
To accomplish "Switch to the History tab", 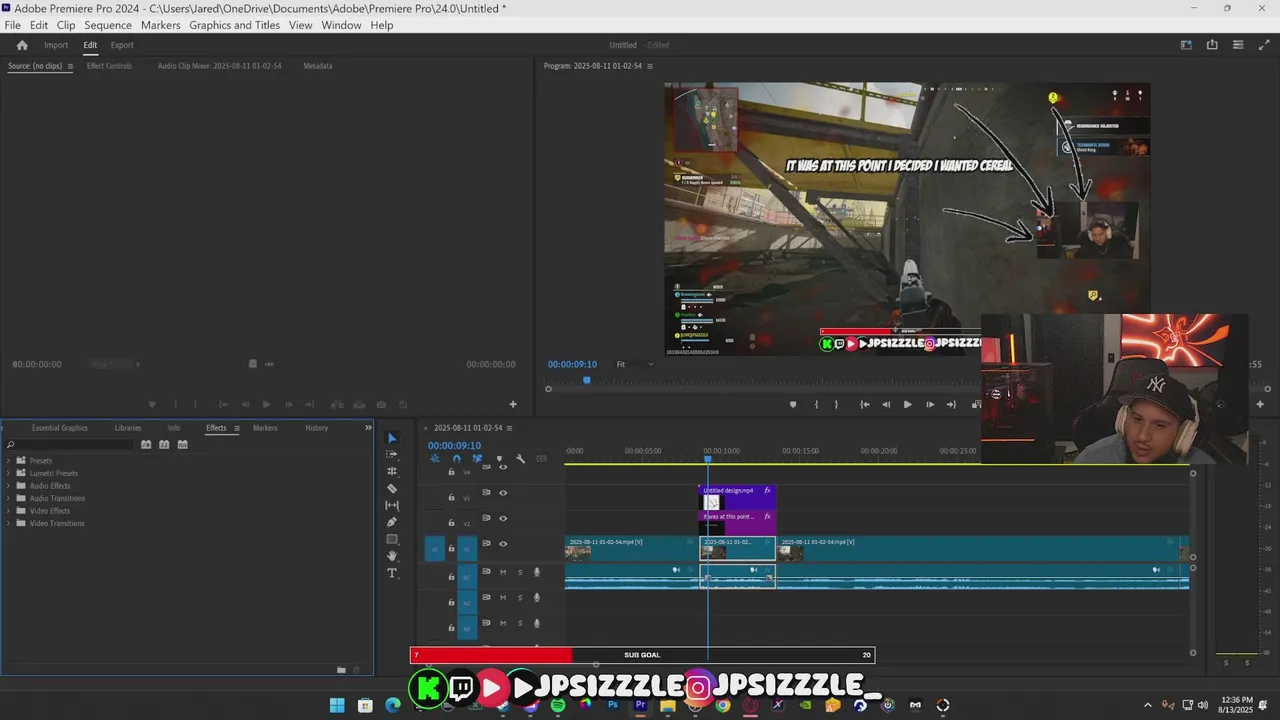I will pyautogui.click(x=316, y=428).
